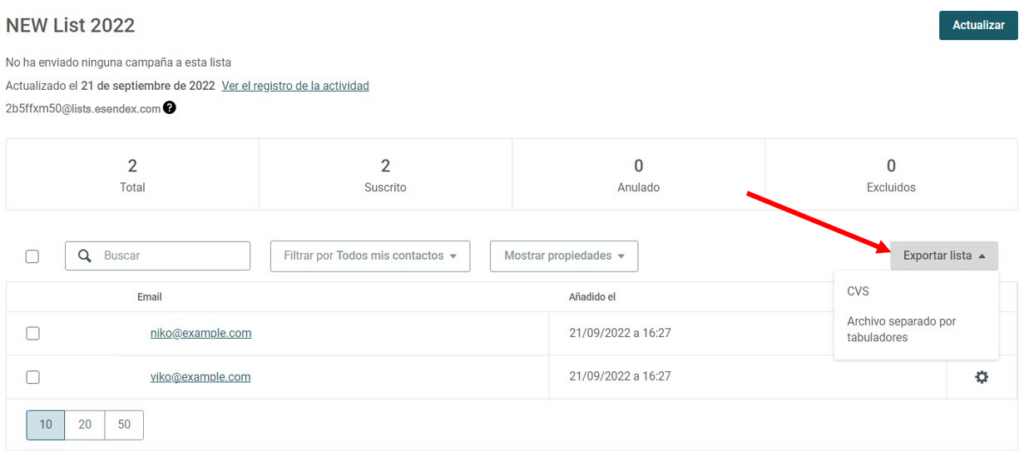This screenshot has height=457, width=1024.
Task: Show 20 contacts per page
Action: tap(85, 424)
